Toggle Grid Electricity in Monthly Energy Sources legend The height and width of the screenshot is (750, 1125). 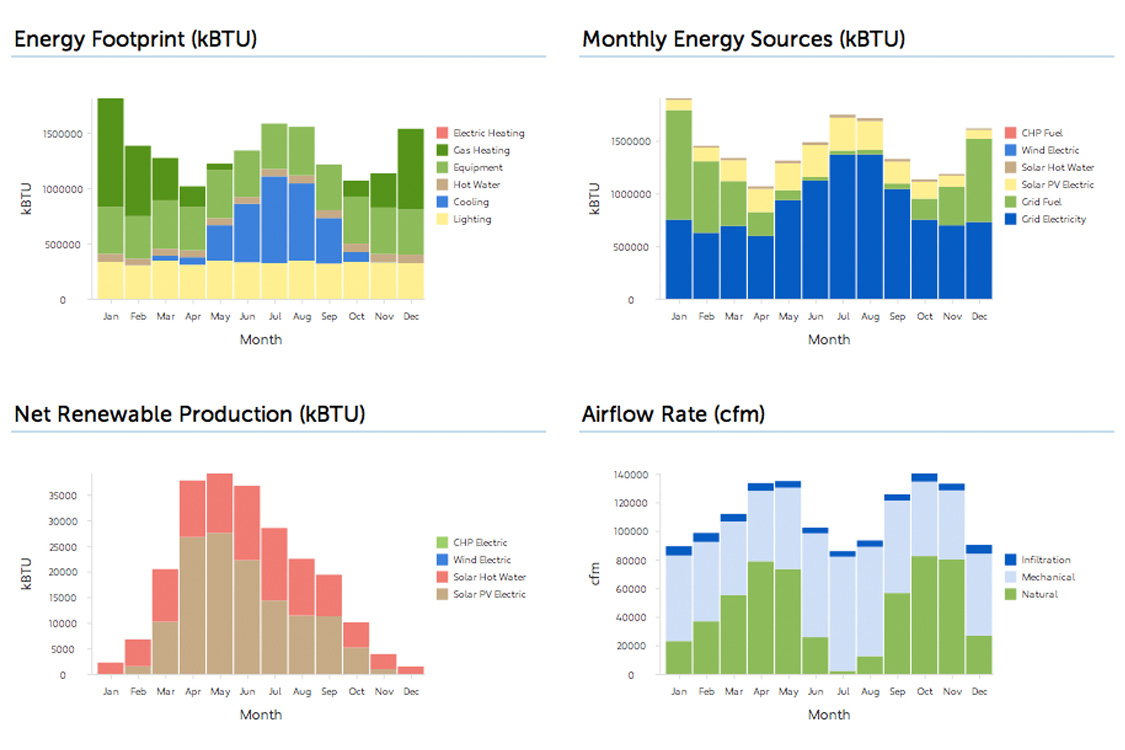1053,219
